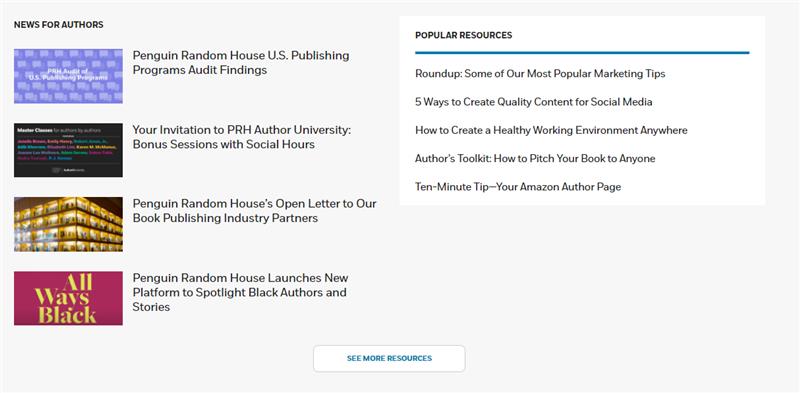Select the 'Book Publishing Industry Partners' title line

point(225,218)
